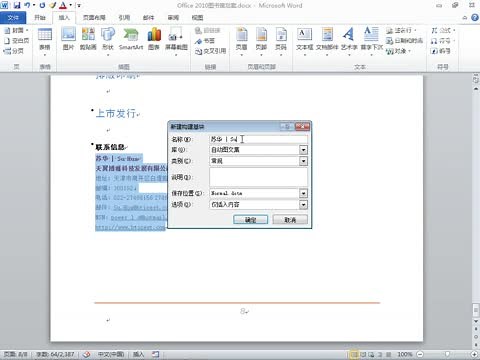Click the word count 64/2,387 in the status bar
The image size is (480, 360).
(55, 354)
